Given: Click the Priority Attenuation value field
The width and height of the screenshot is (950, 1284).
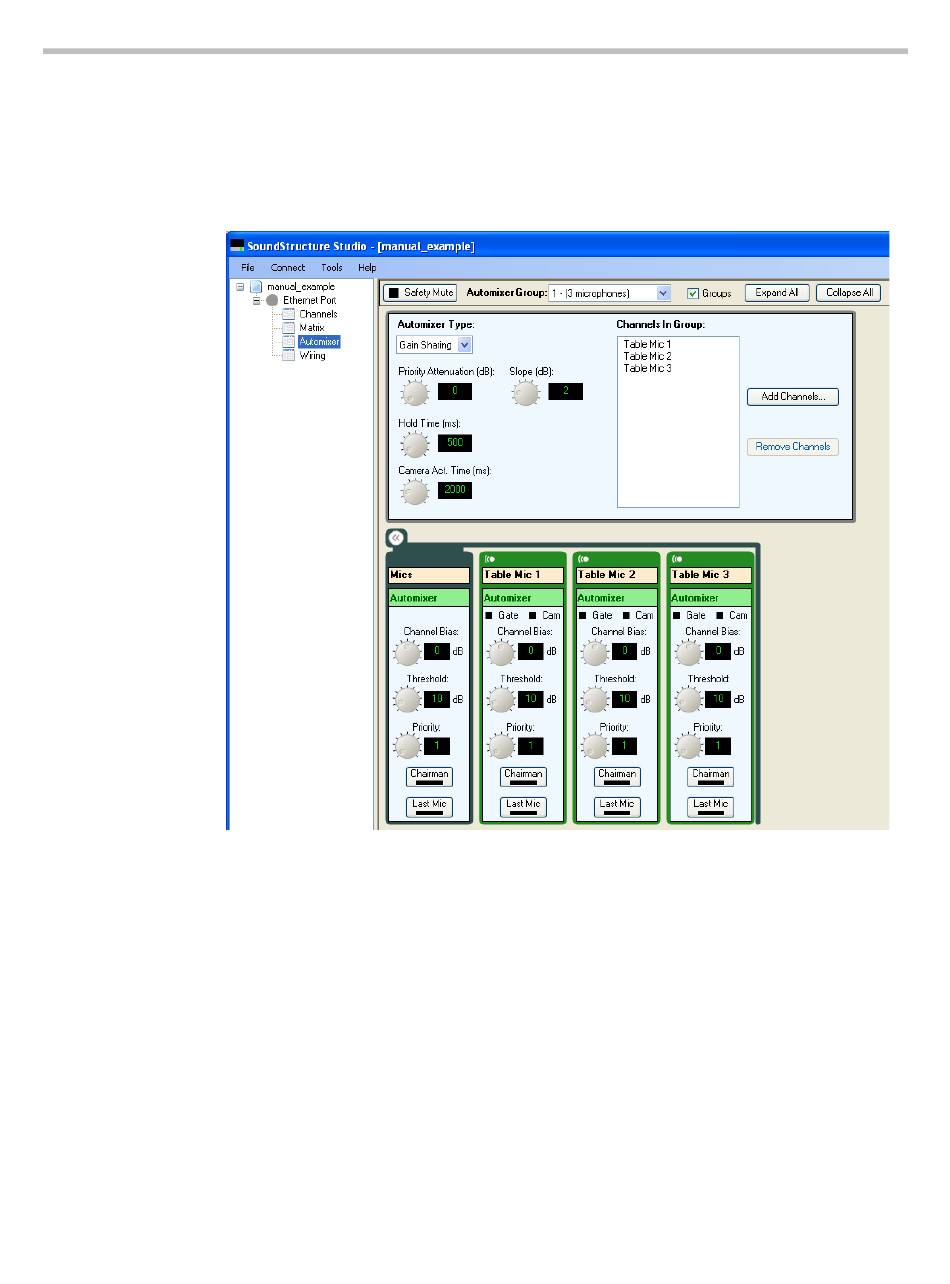Looking at the screenshot, I should coord(455,391).
